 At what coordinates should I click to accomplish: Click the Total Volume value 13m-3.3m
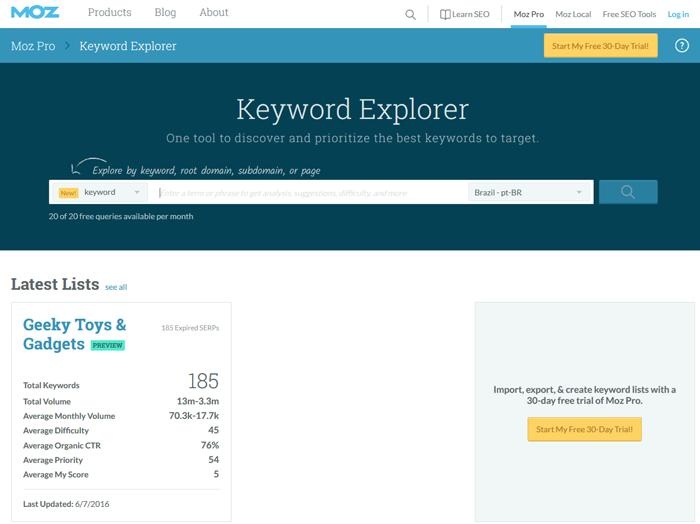pyautogui.click(x=198, y=401)
